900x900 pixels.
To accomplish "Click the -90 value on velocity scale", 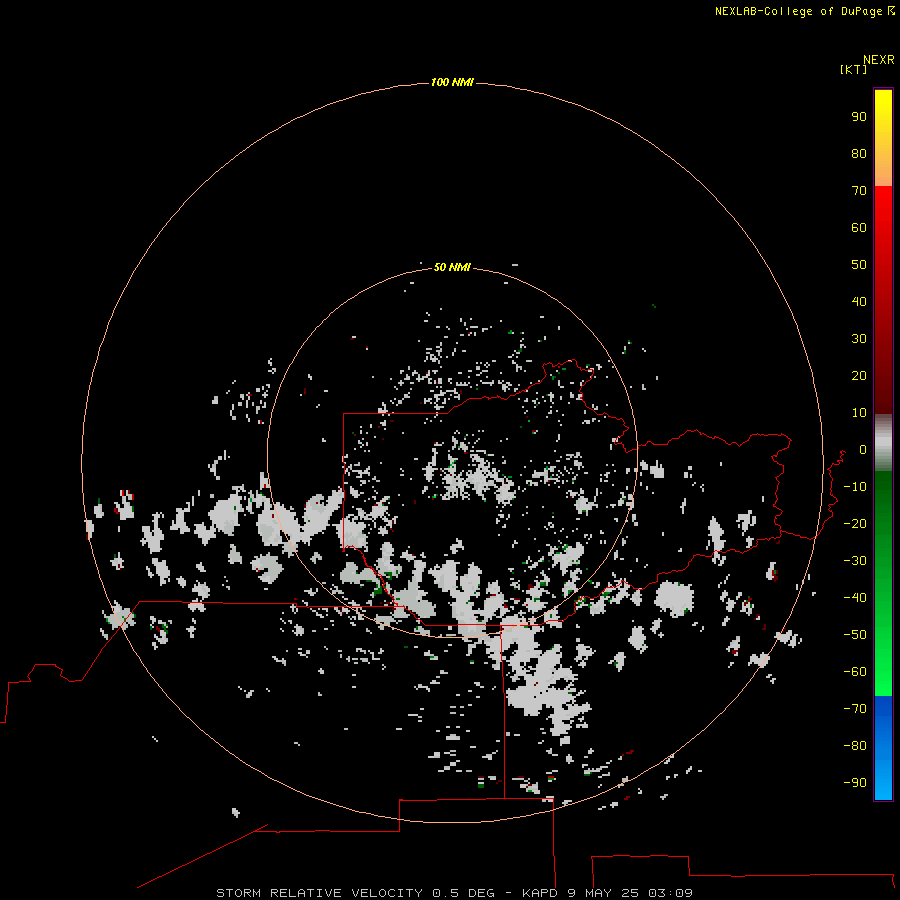I will [855, 782].
